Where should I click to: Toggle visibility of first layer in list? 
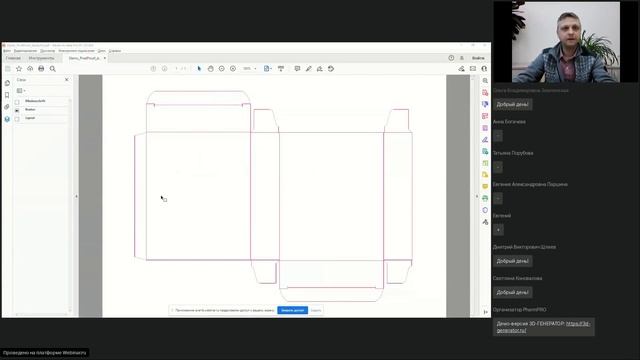click(x=17, y=102)
